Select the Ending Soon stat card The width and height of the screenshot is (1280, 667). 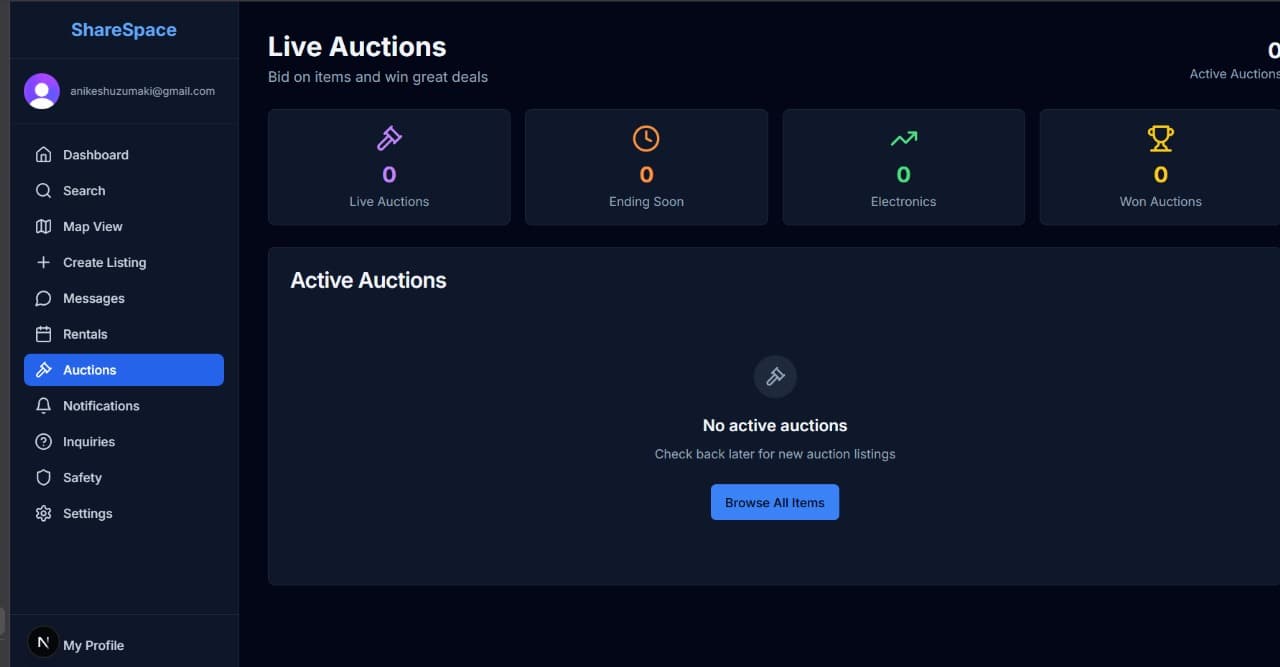point(646,167)
